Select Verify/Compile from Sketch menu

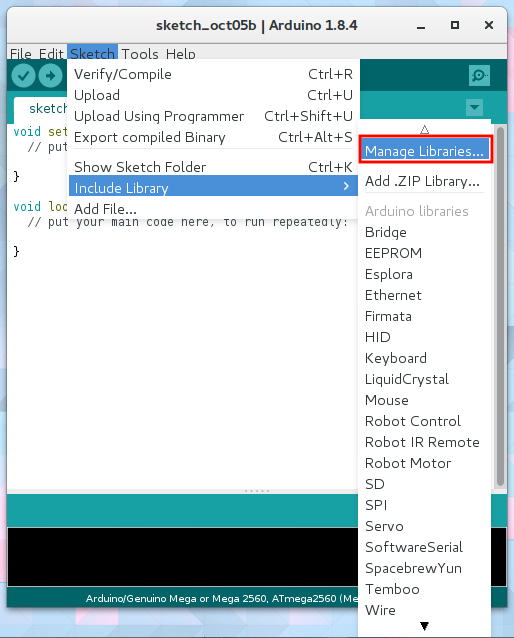click(213, 74)
